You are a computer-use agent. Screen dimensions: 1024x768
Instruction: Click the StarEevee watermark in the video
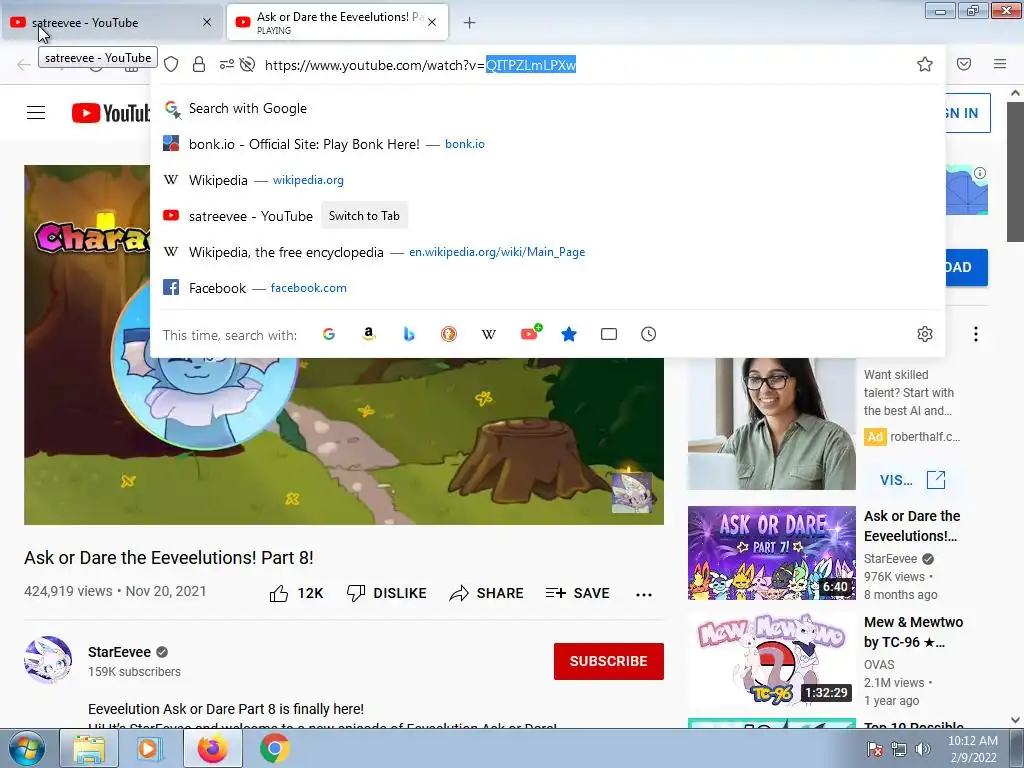632,492
